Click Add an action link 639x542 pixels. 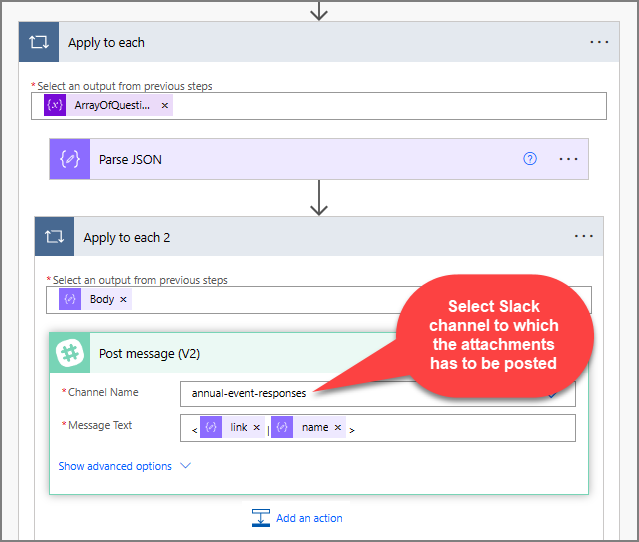(x=309, y=518)
